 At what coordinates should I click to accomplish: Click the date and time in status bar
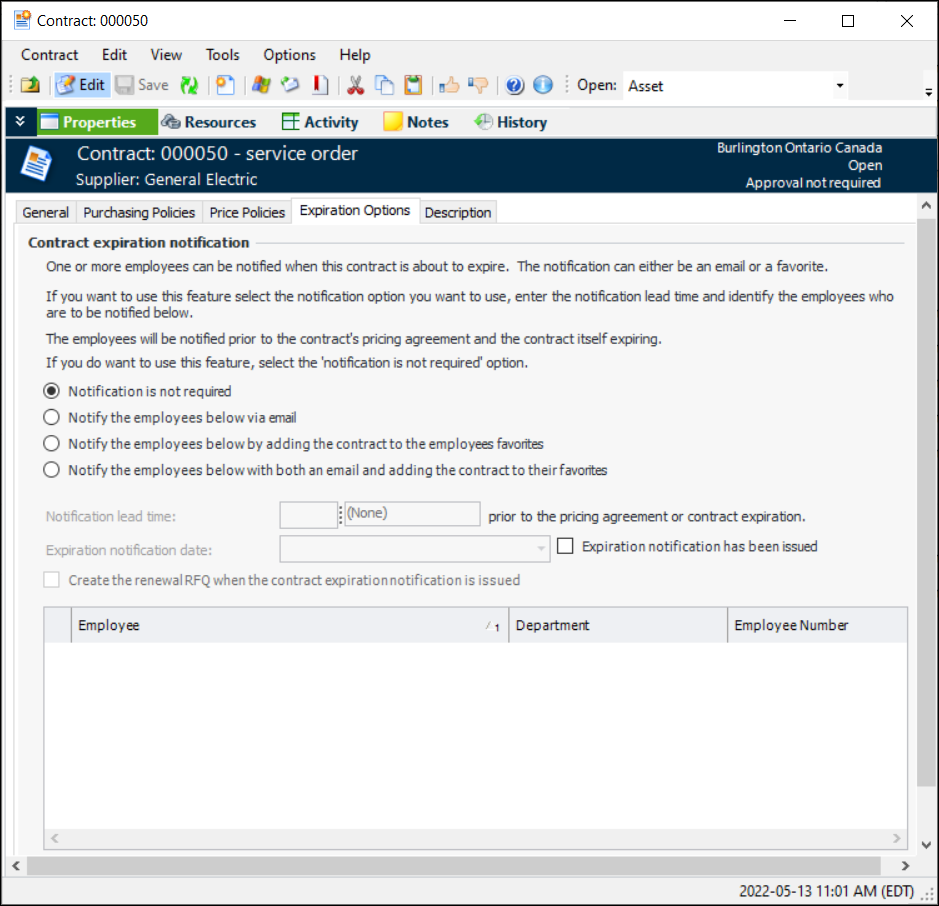tap(826, 891)
